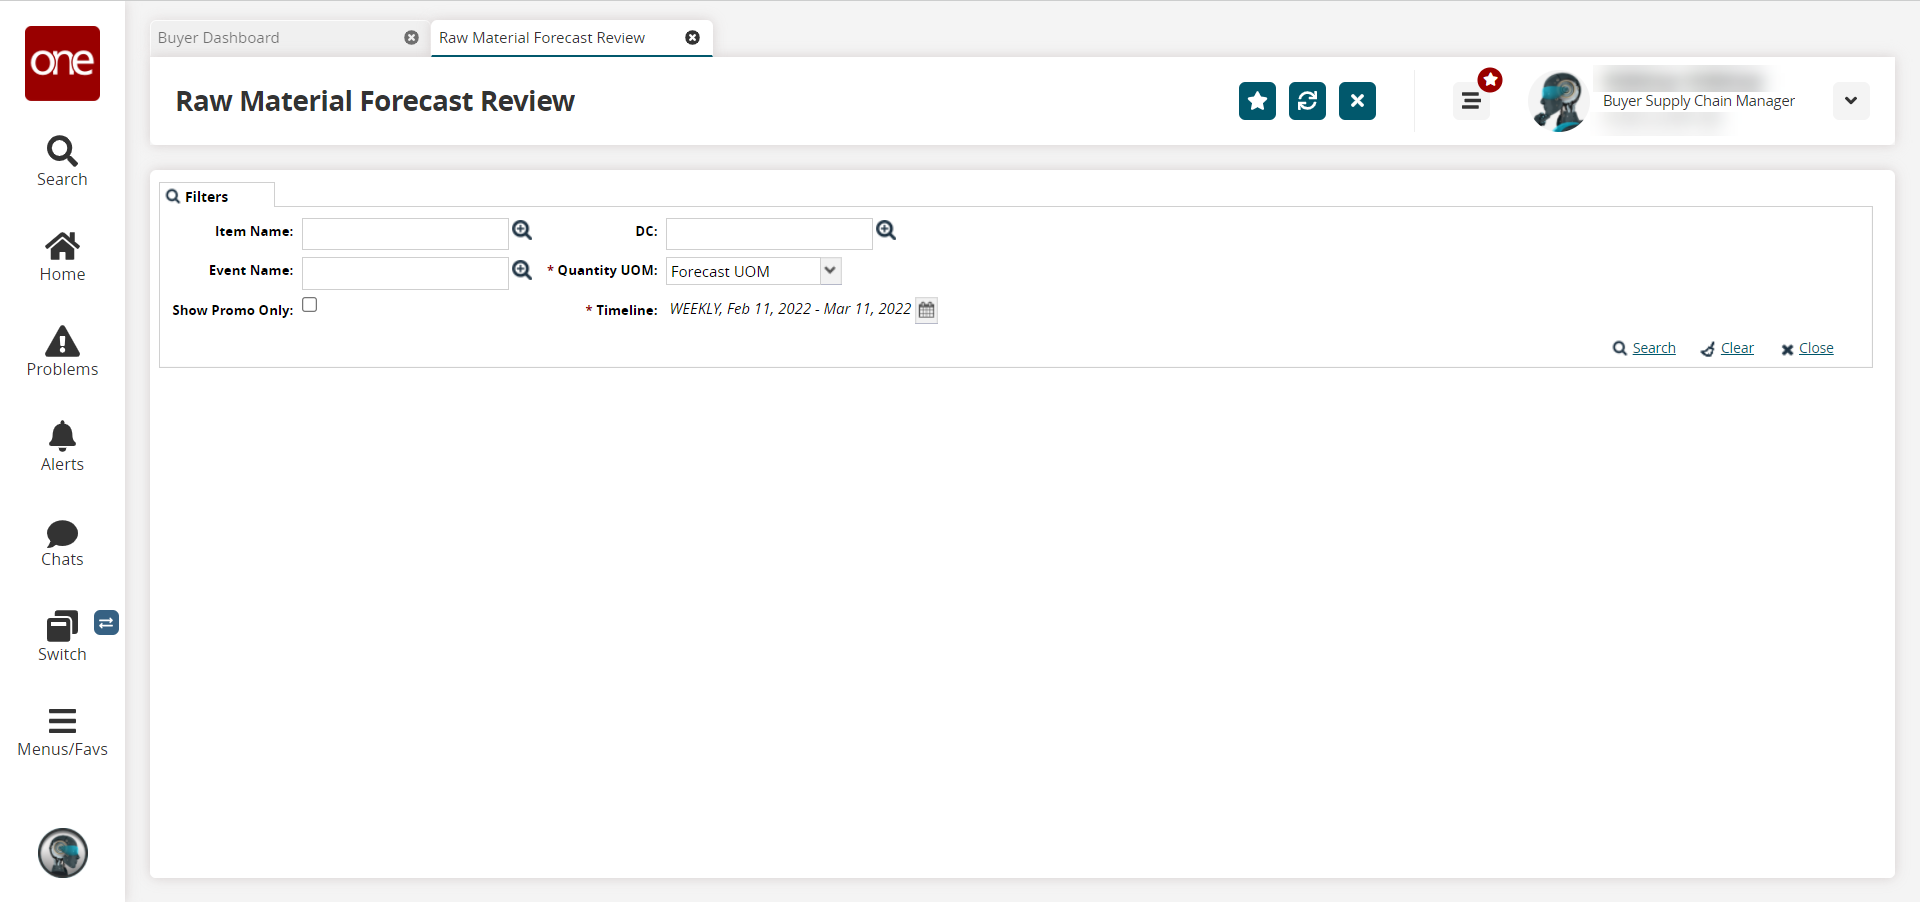Close the Buyer Dashboard tab
The image size is (1920, 902).
point(411,38)
